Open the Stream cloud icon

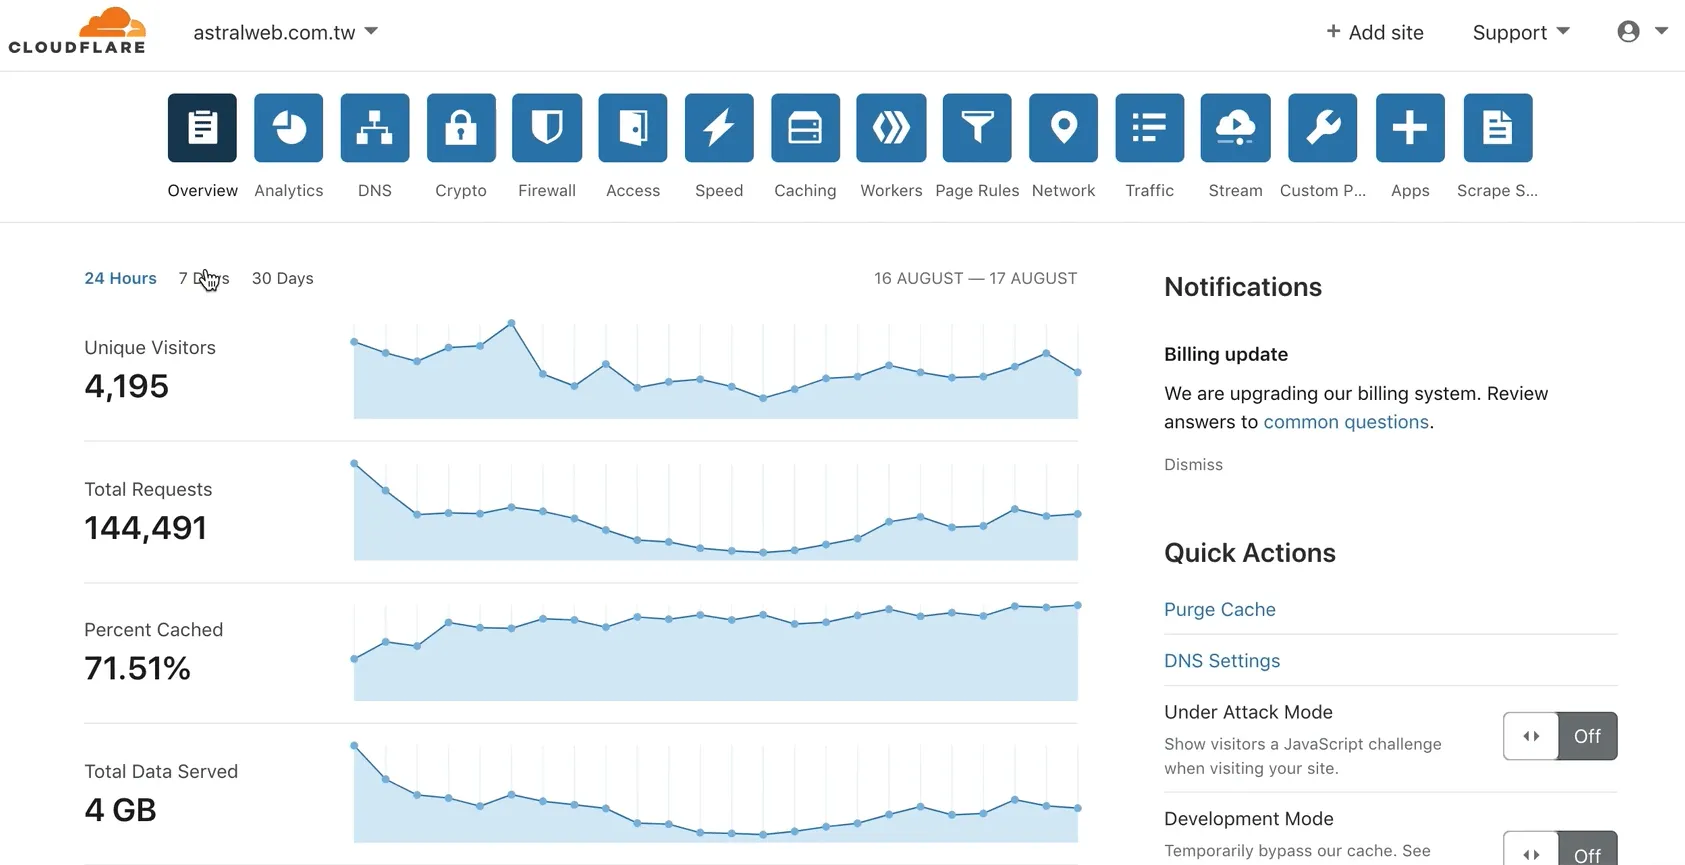1235,128
